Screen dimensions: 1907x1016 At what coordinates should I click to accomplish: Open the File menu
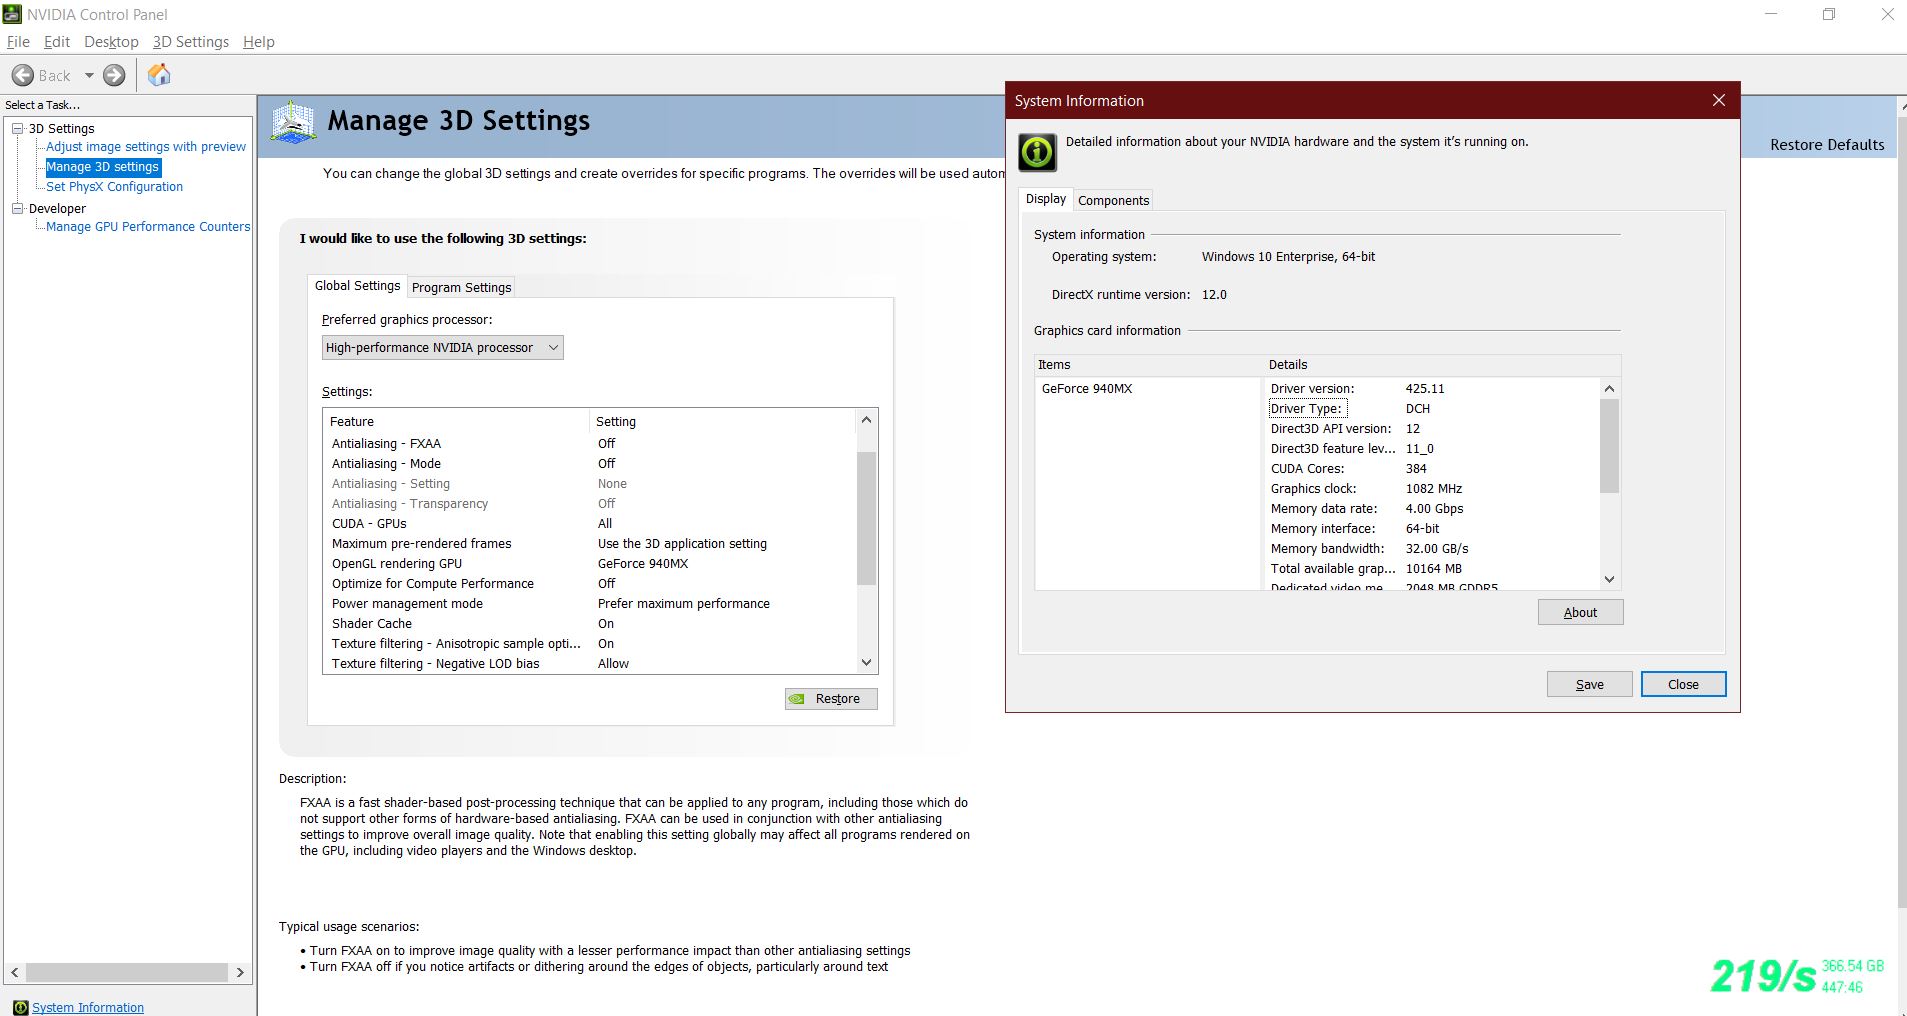point(18,41)
